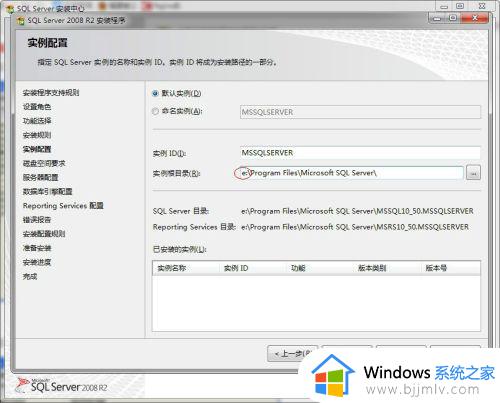Go to 安装程序支持规则 step
Image resolution: width=500 pixels, height=403 pixels.
click(x=51, y=93)
